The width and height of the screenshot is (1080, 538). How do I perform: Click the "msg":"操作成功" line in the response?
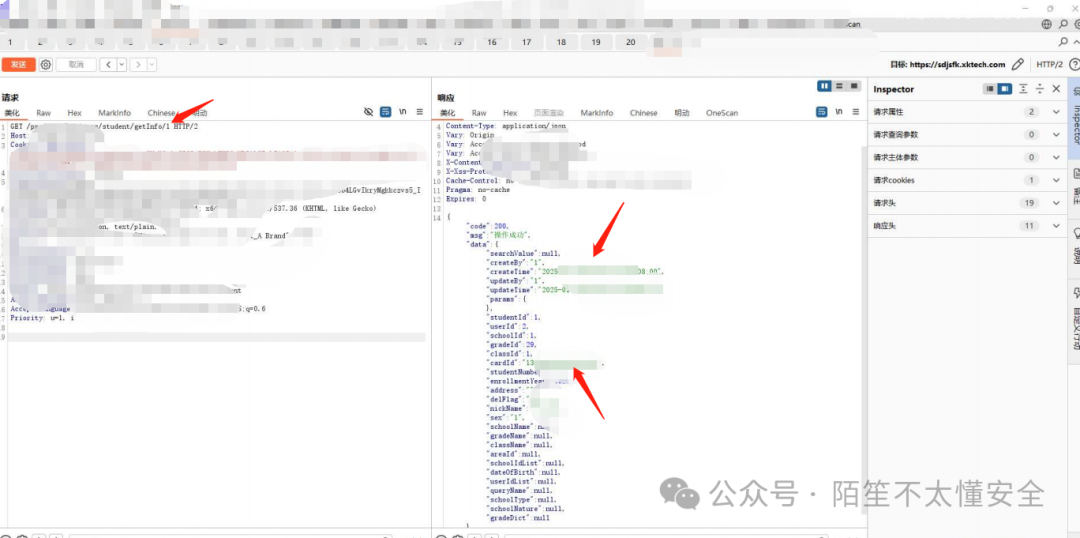point(497,235)
